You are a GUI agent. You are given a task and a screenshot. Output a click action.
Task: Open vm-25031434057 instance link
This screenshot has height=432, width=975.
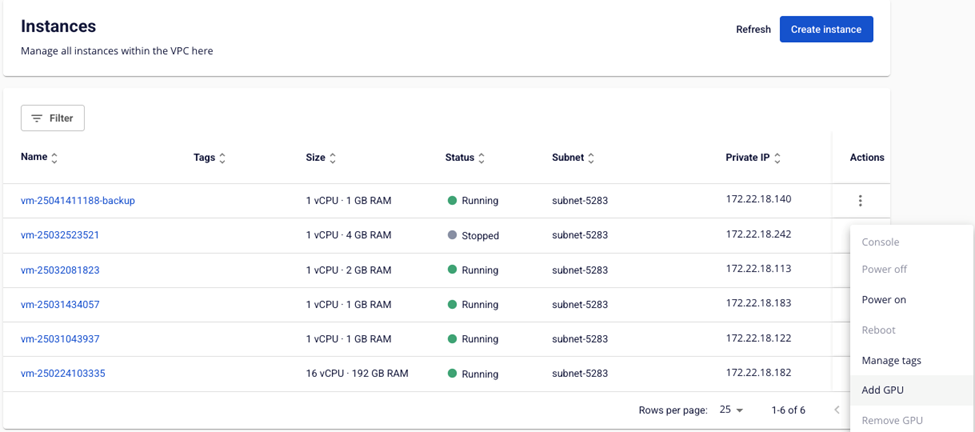tap(60, 304)
